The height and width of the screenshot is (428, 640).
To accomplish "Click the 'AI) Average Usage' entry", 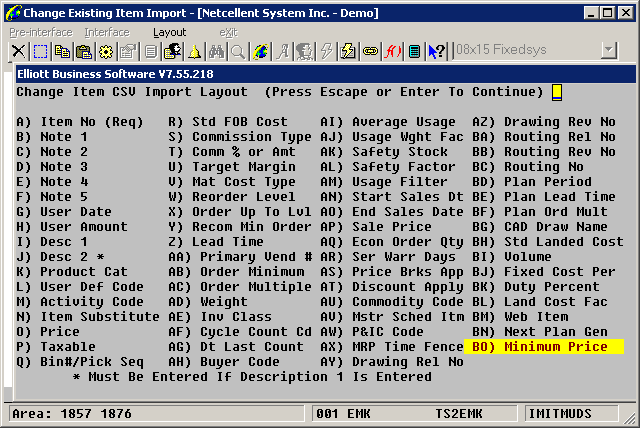I will (x=388, y=122).
